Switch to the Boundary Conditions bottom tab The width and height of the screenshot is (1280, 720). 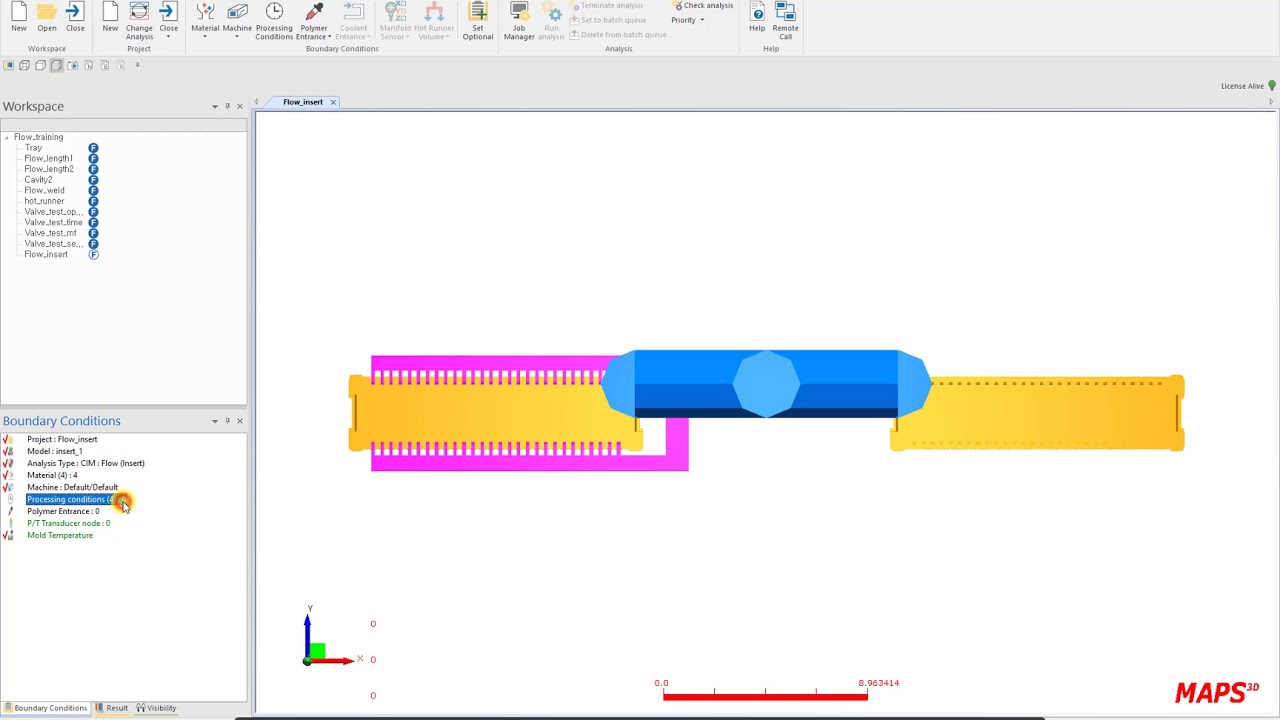pos(45,708)
